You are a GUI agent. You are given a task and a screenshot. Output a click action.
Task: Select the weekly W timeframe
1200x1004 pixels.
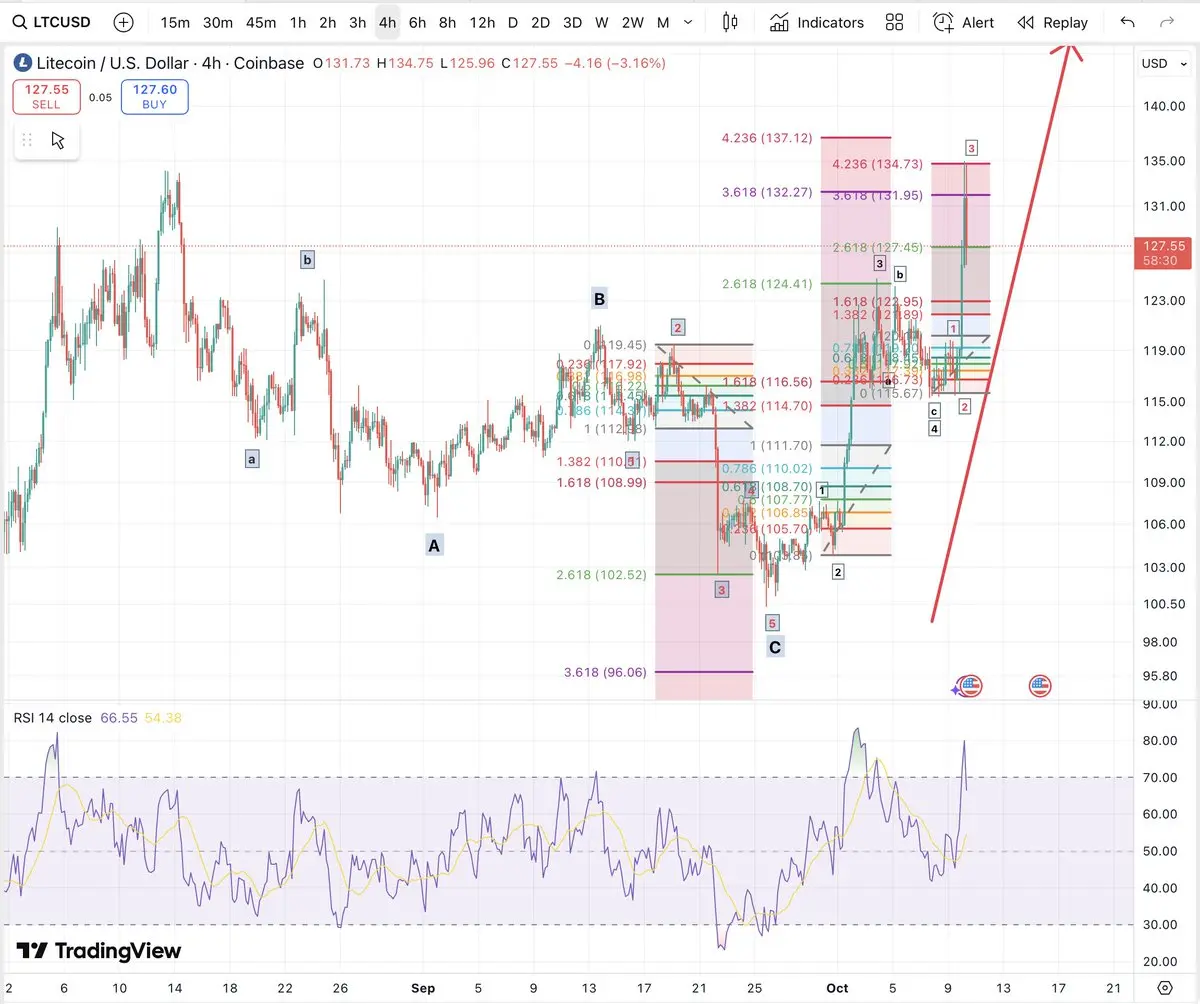601,22
